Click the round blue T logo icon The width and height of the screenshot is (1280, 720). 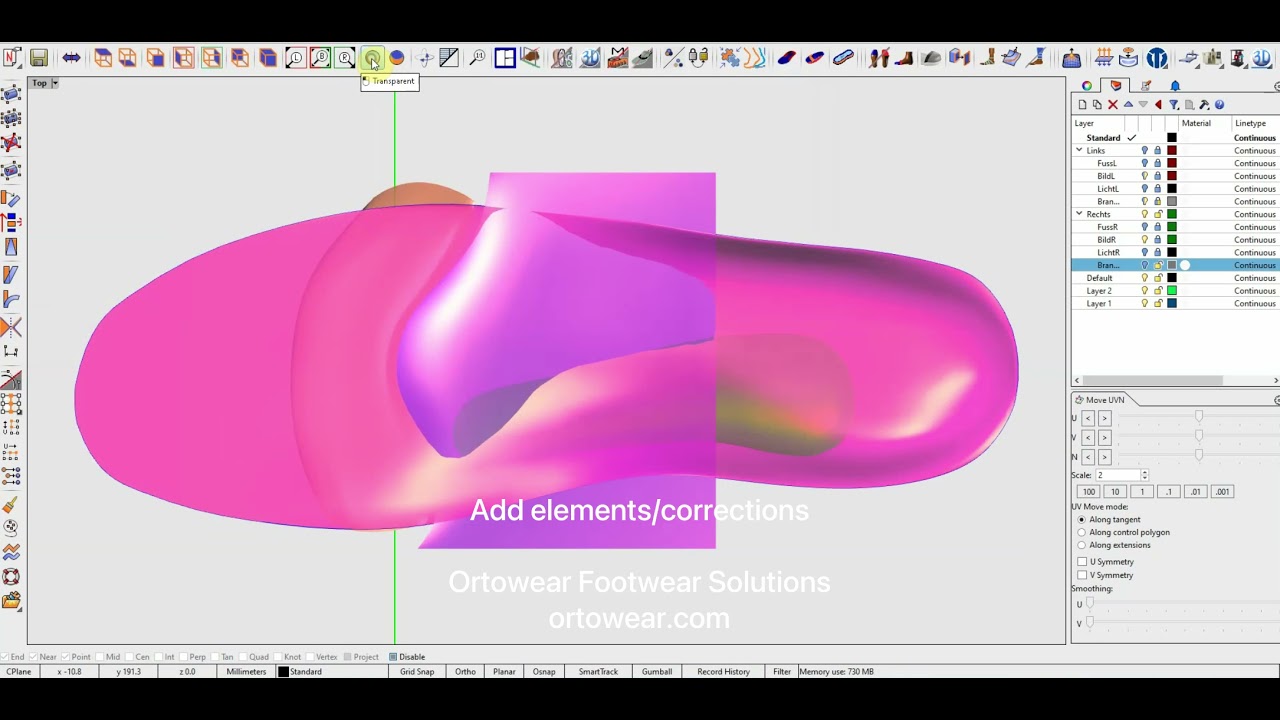(1157, 58)
